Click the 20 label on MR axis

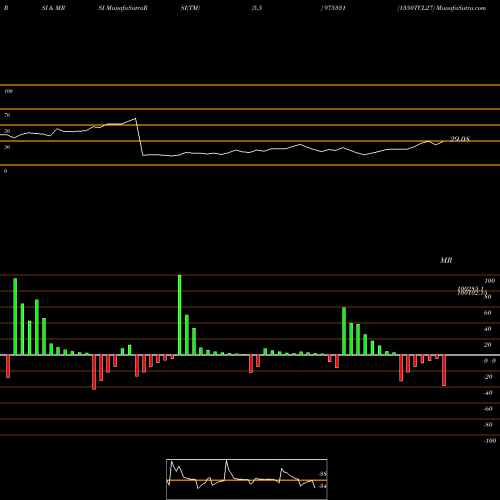488,345
